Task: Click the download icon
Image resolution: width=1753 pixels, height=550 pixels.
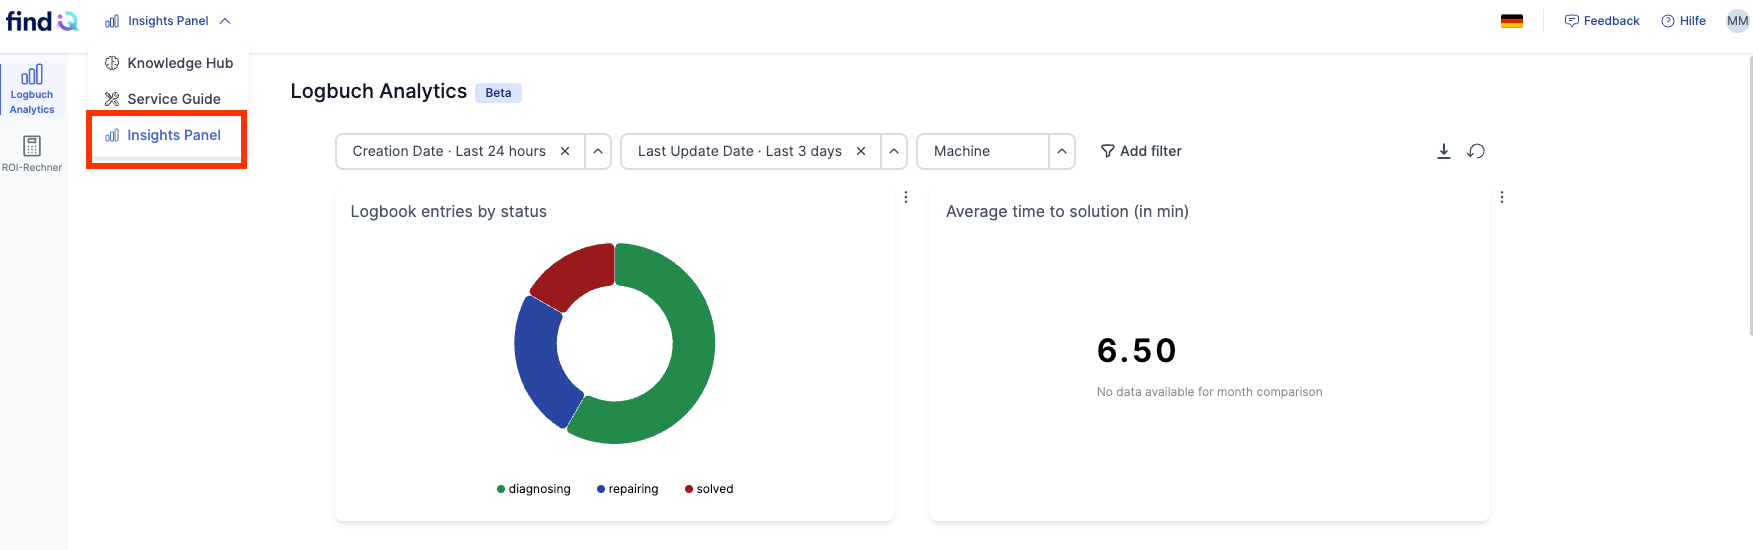Action: click(x=1443, y=151)
